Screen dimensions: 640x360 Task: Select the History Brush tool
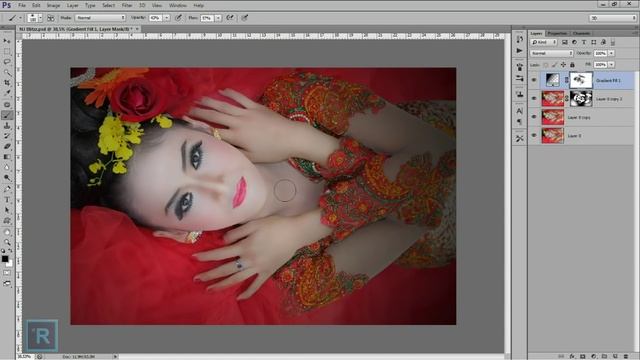point(7,136)
